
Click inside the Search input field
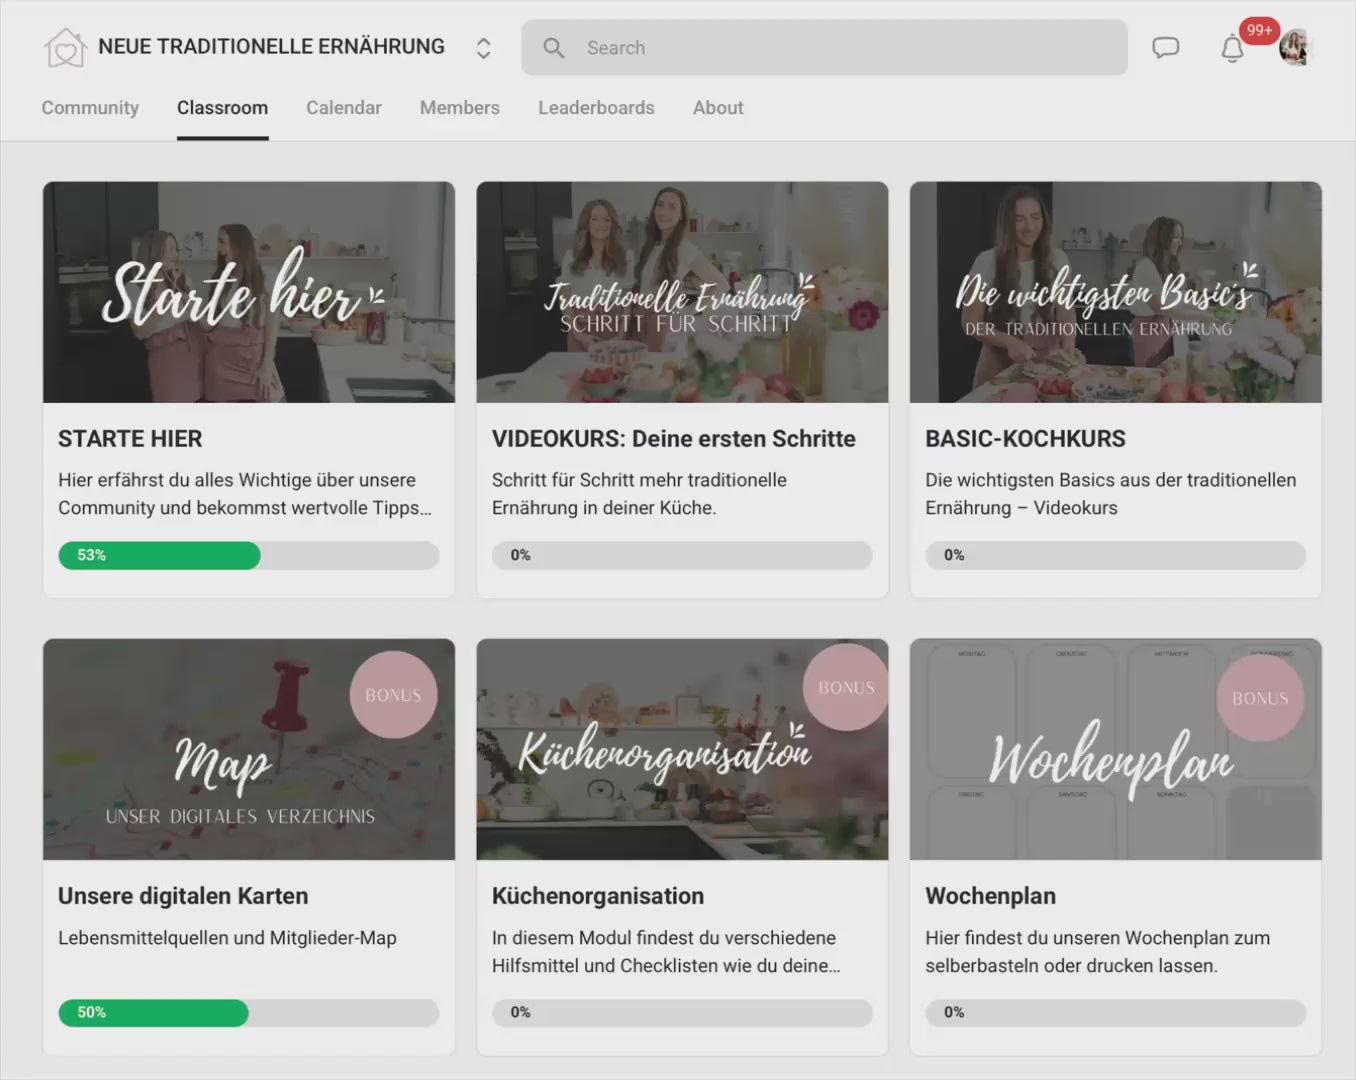824,47
